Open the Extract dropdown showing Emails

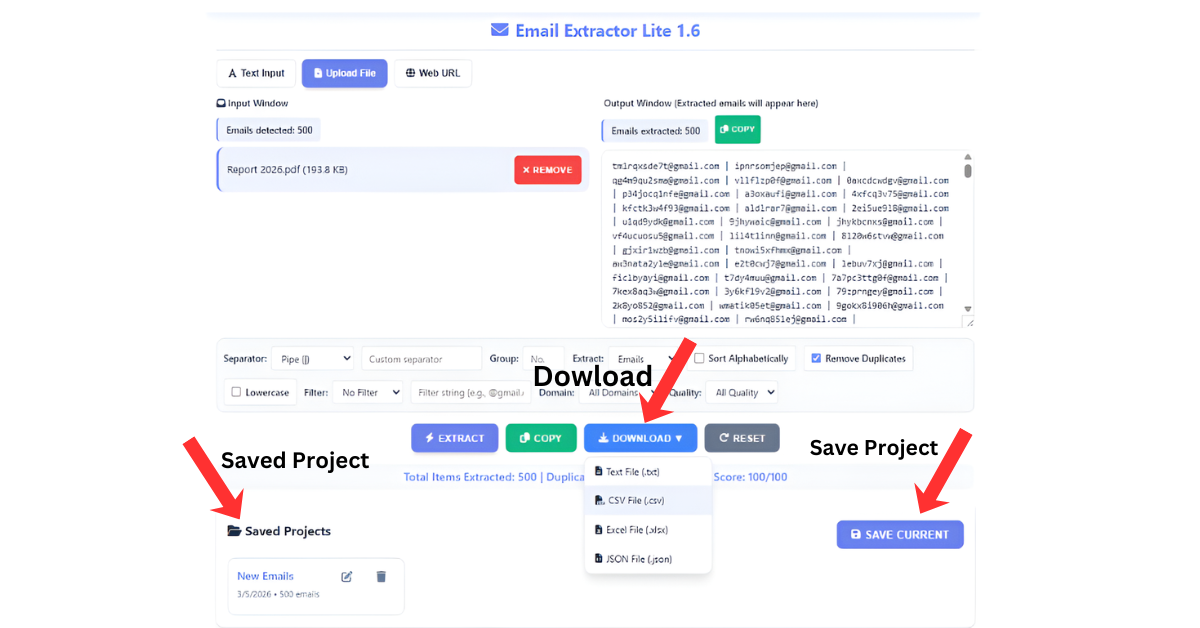[x=644, y=358]
